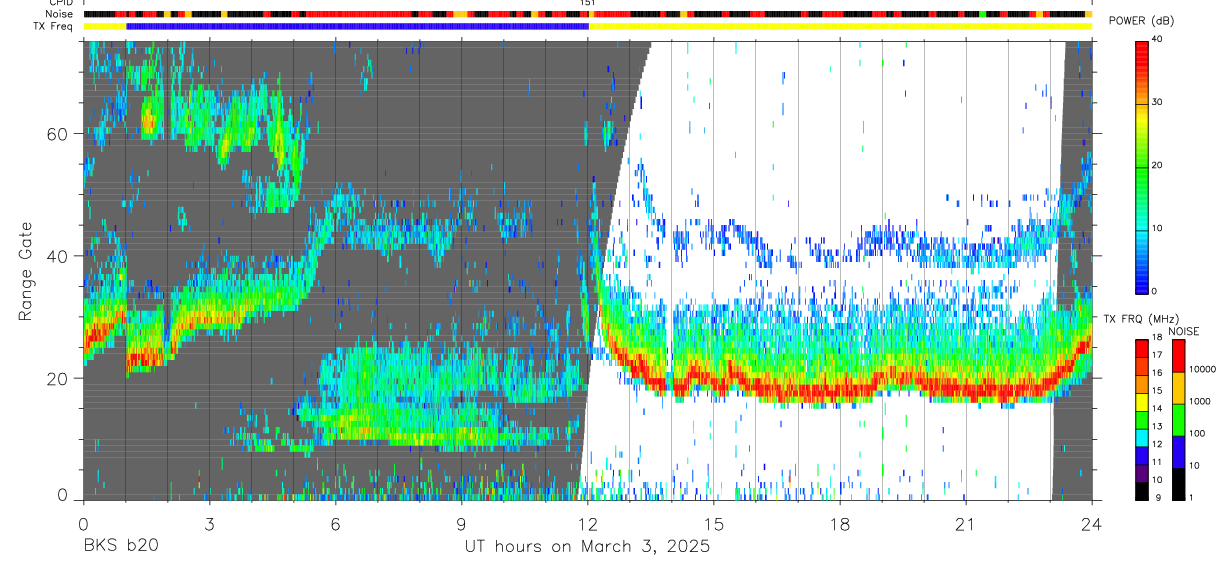This screenshot has width=1228, height=567.
Task: Click the "UT hours on March 3, 2025" label
Action: (x=588, y=547)
